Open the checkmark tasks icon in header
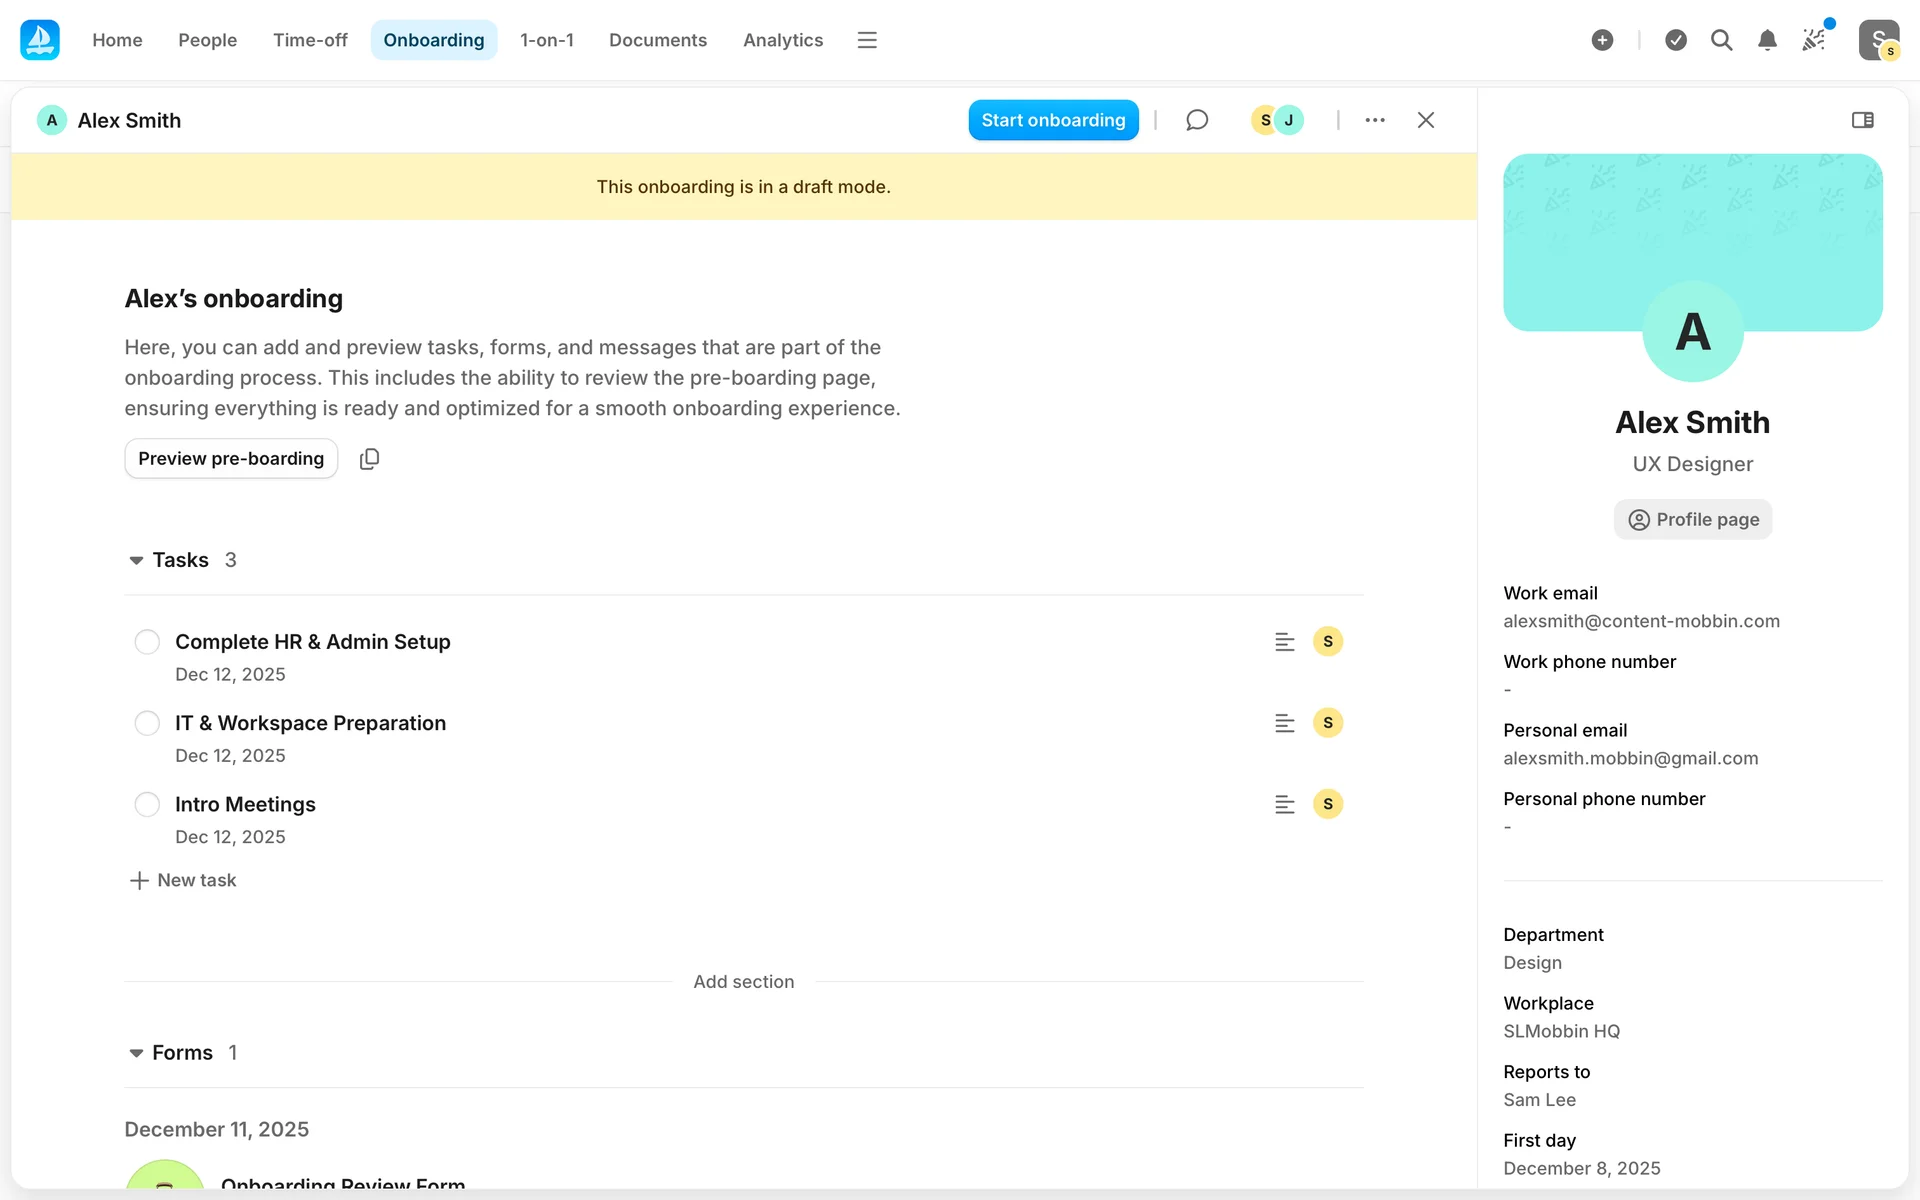This screenshot has height=1200, width=1920. pos(1676,40)
